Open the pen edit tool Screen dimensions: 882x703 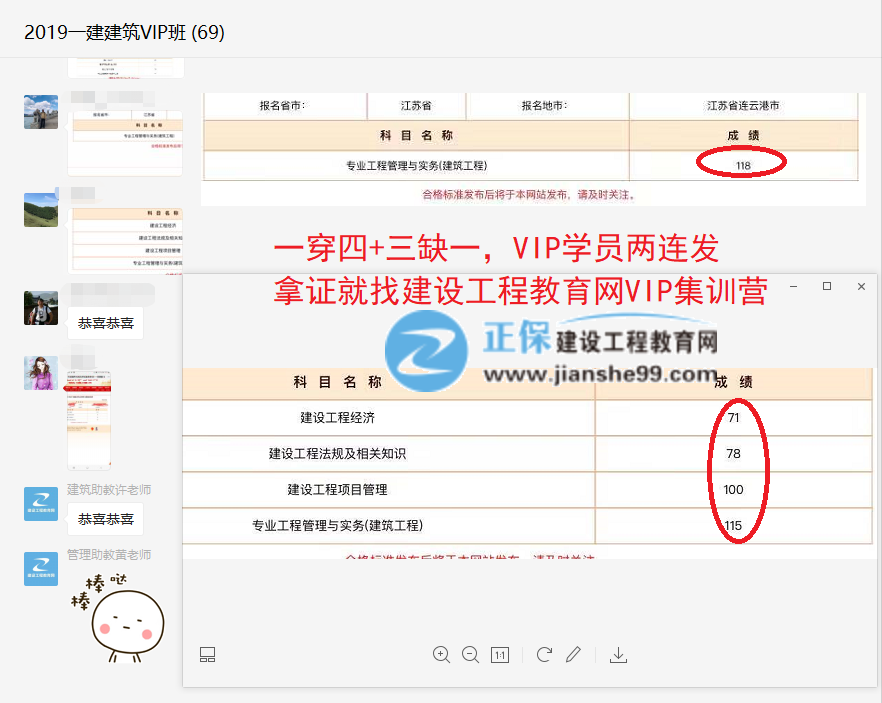pos(573,655)
